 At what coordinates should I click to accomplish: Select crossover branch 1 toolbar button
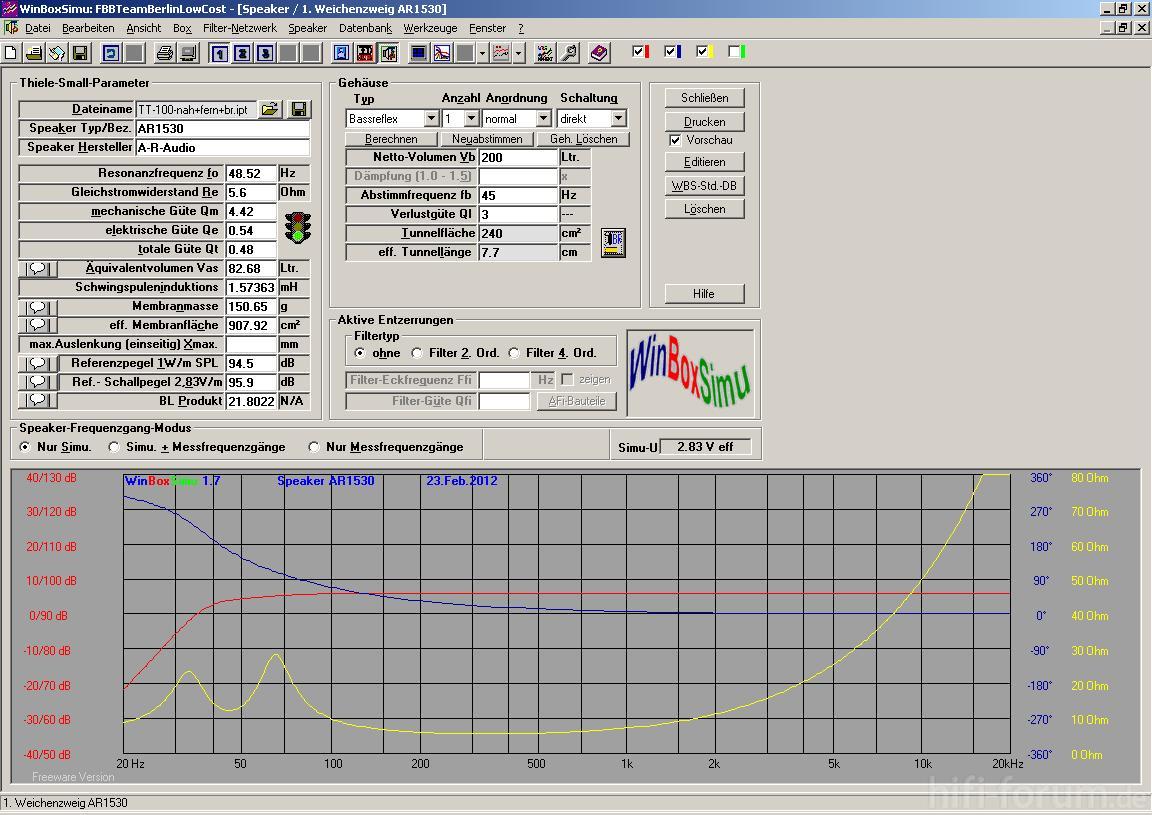(x=219, y=53)
